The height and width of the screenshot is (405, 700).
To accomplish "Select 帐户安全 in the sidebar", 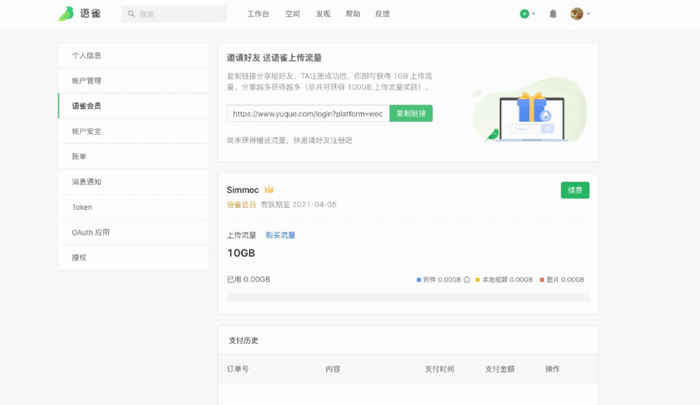I will pyautogui.click(x=133, y=131).
